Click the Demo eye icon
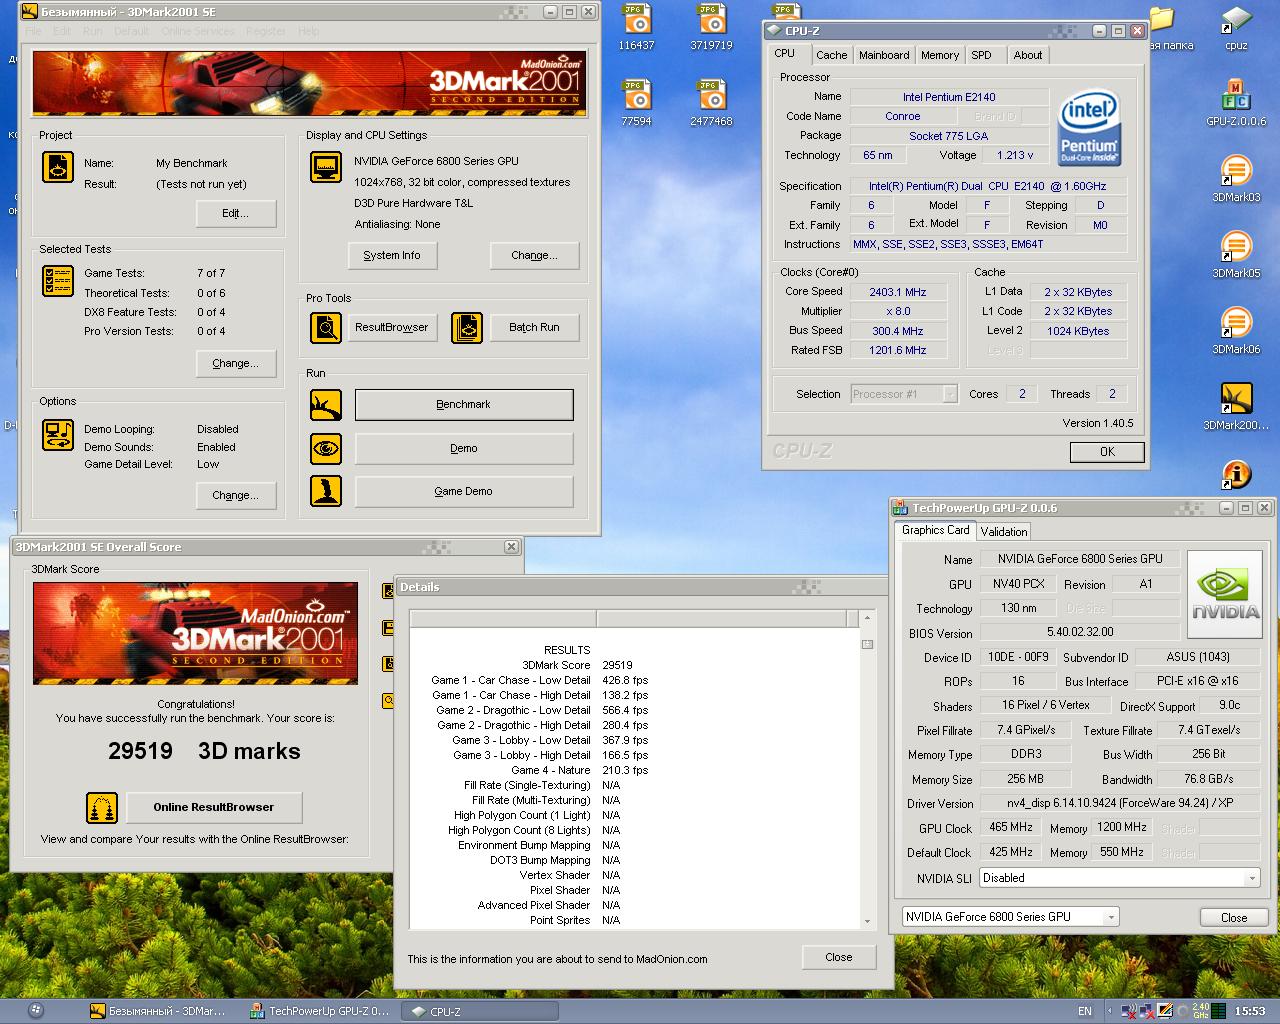This screenshot has width=1280, height=1024. tap(326, 448)
